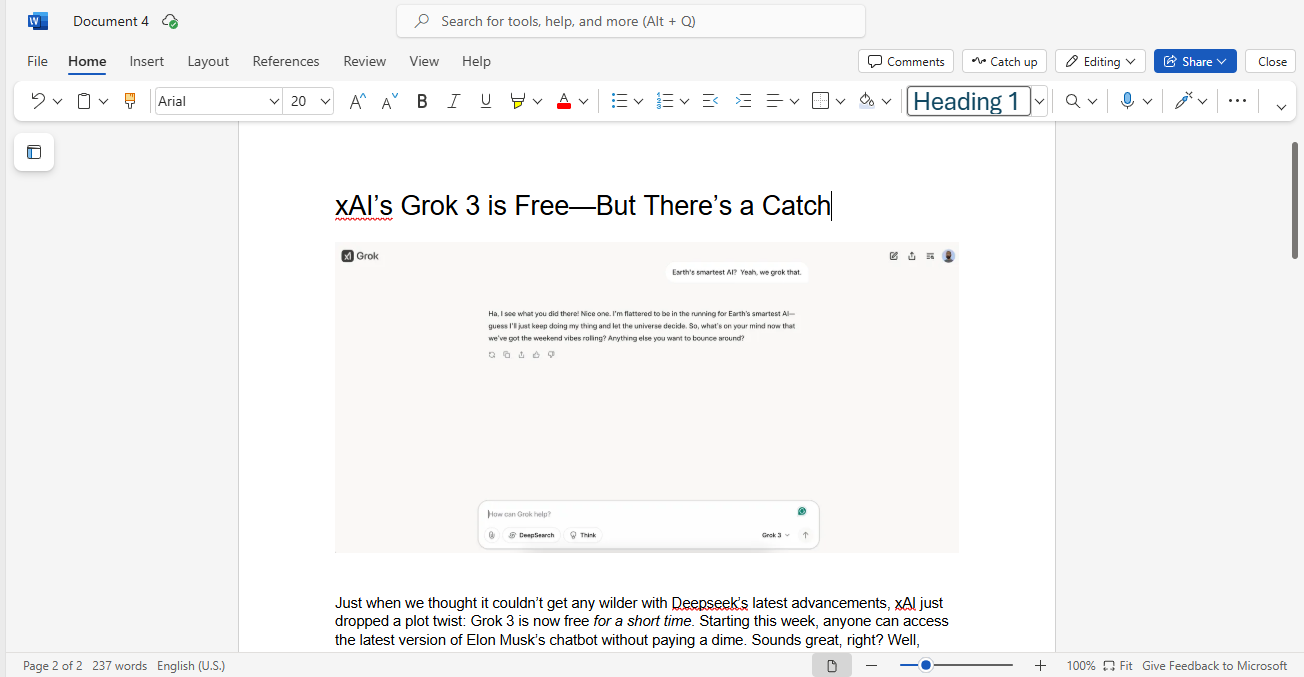
Task: Click the Grok screenshot image in the document
Action: (646, 397)
